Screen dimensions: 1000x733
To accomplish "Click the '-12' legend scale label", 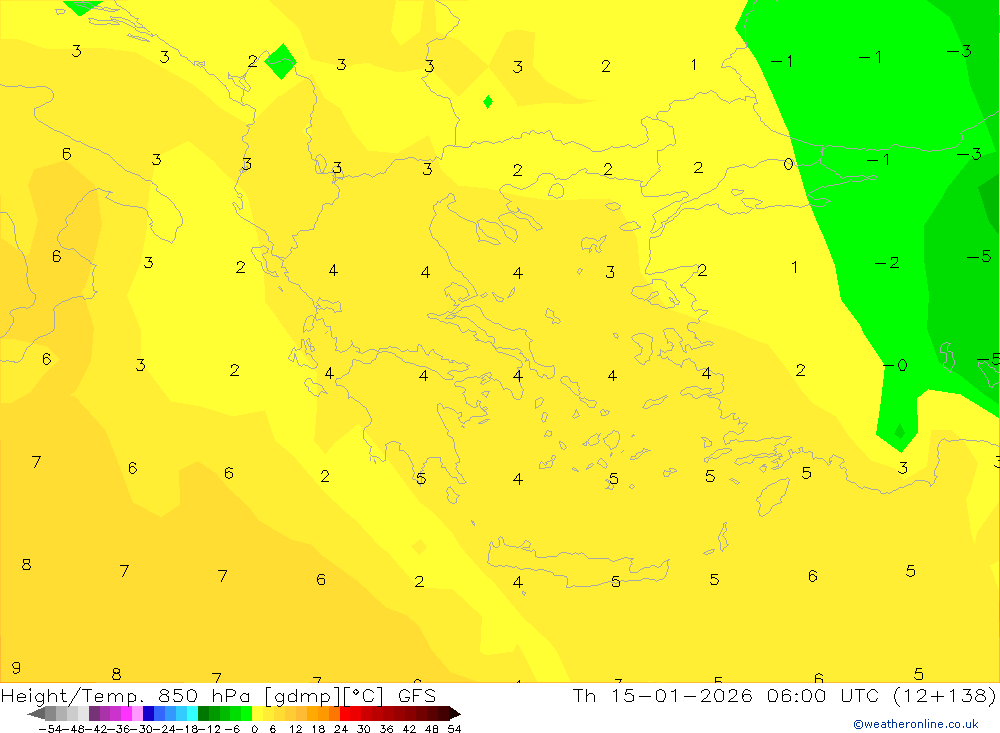I will coord(210,729).
